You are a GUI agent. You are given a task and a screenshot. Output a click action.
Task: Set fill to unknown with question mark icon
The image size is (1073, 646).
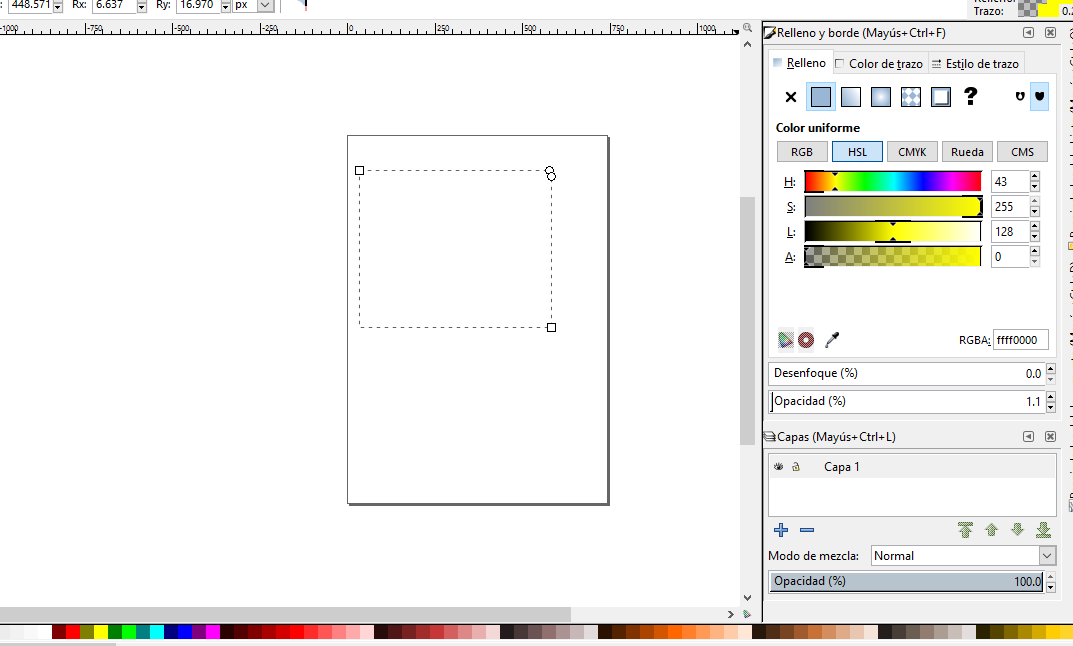[968, 96]
